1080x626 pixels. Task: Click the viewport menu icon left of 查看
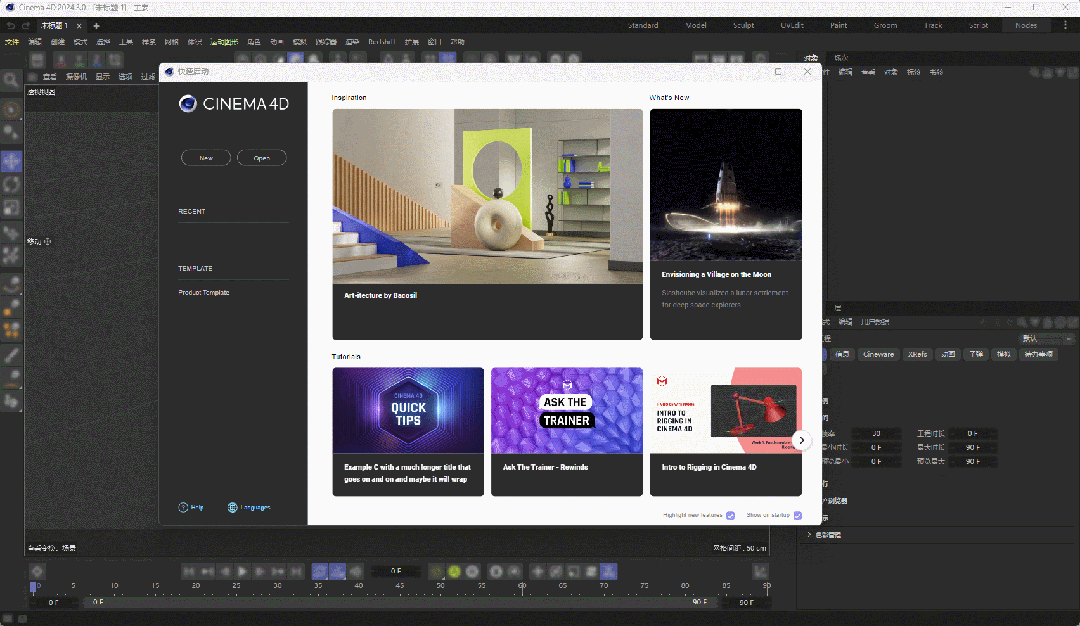[x=32, y=76]
